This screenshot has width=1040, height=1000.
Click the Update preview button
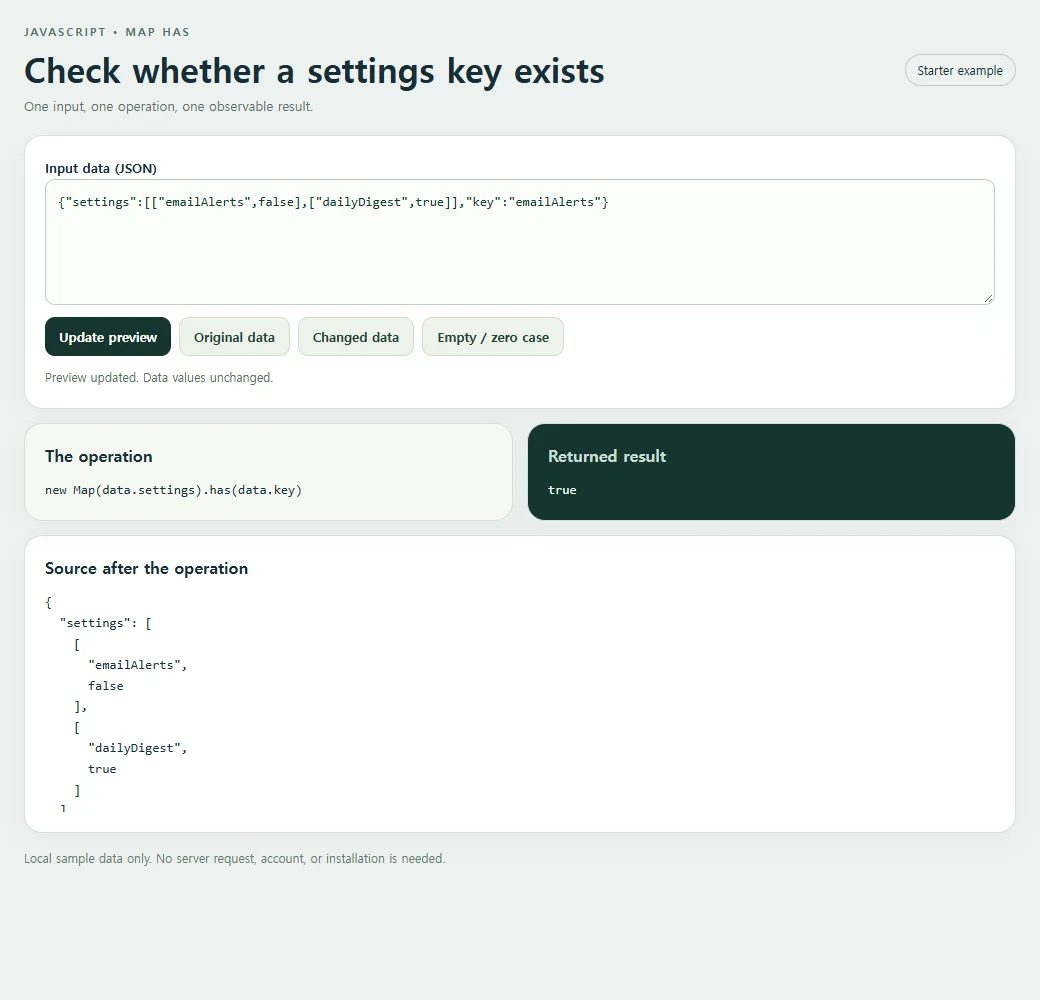tap(108, 337)
